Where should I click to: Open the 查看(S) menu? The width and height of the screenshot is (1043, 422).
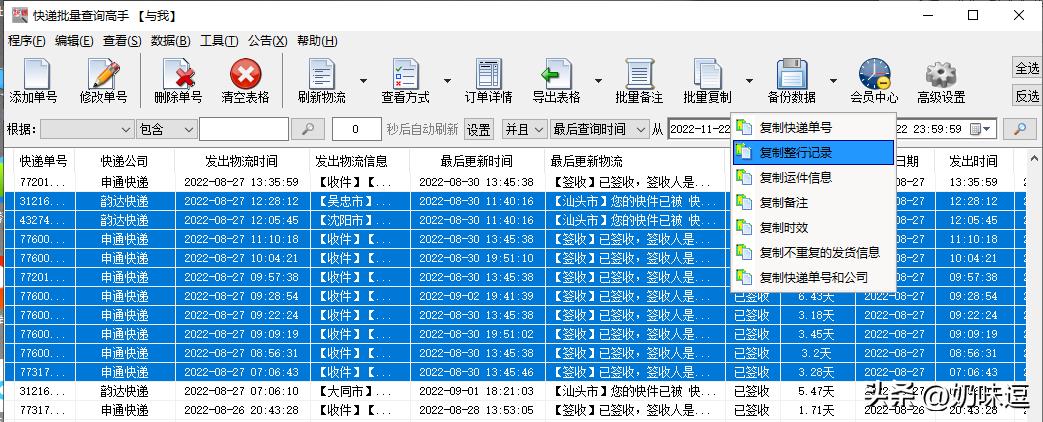(x=122, y=41)
